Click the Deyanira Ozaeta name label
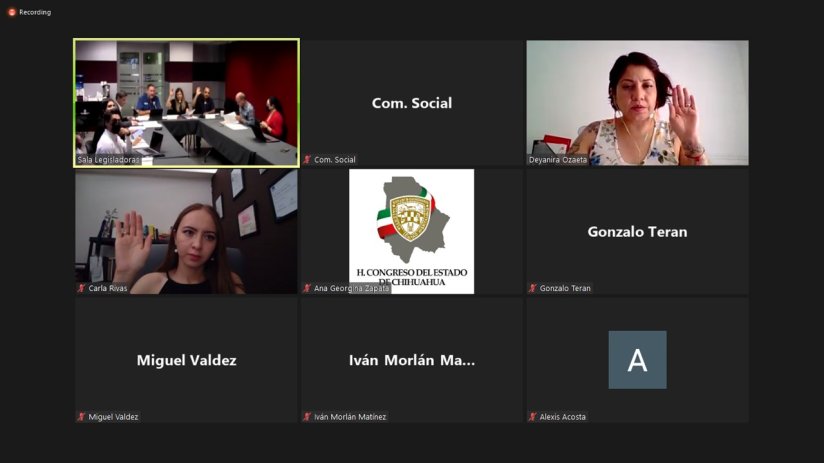 [558, 160]
